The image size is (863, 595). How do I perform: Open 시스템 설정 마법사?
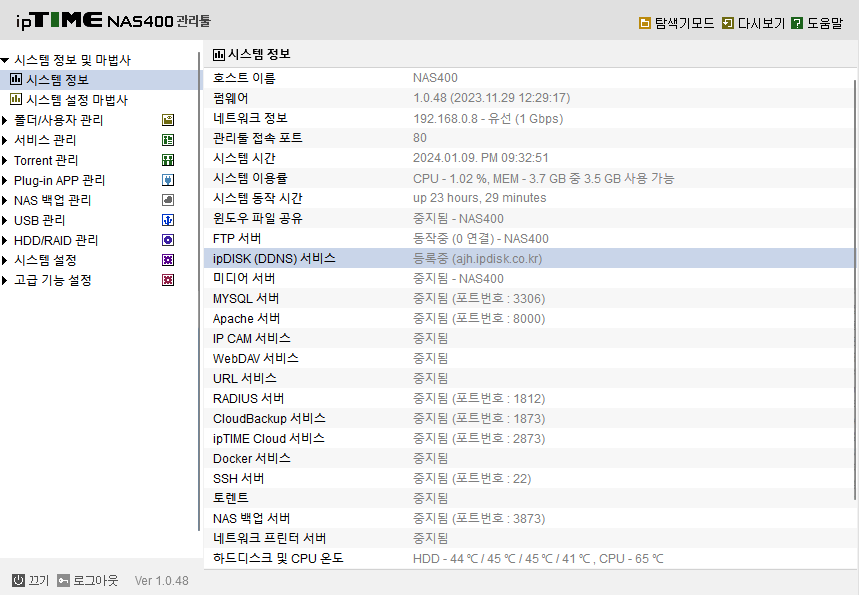click(77, 100)
